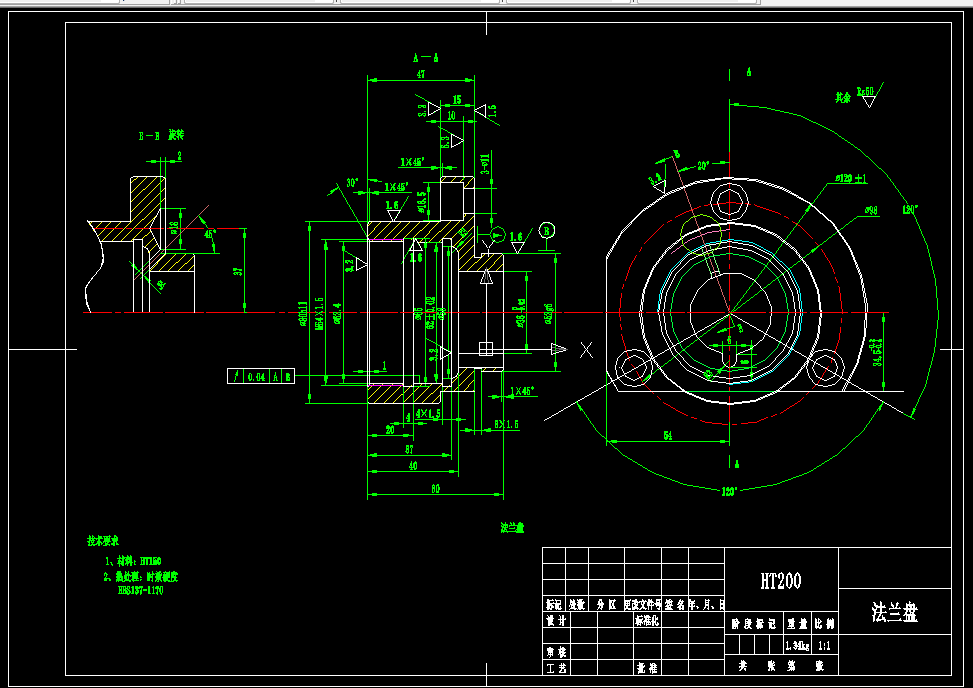Select the 47 dimension above section view
The image size is (973, 688).
pyautogui.click(x=421, y=74)
